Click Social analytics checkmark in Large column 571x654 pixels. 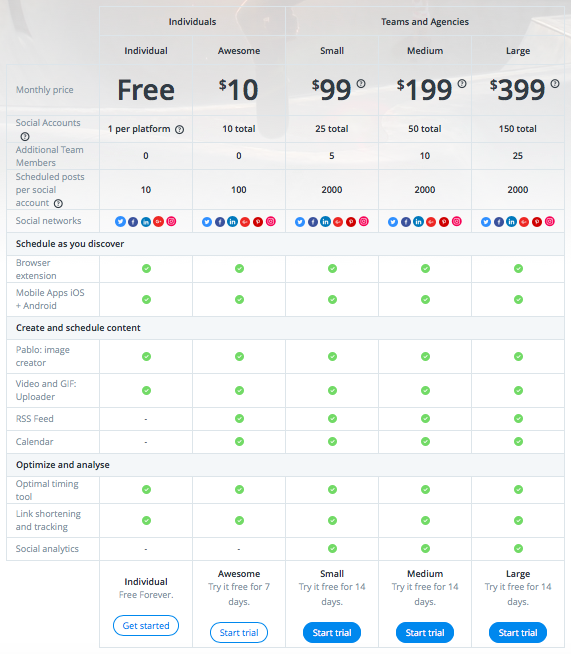tap(518, 548)
